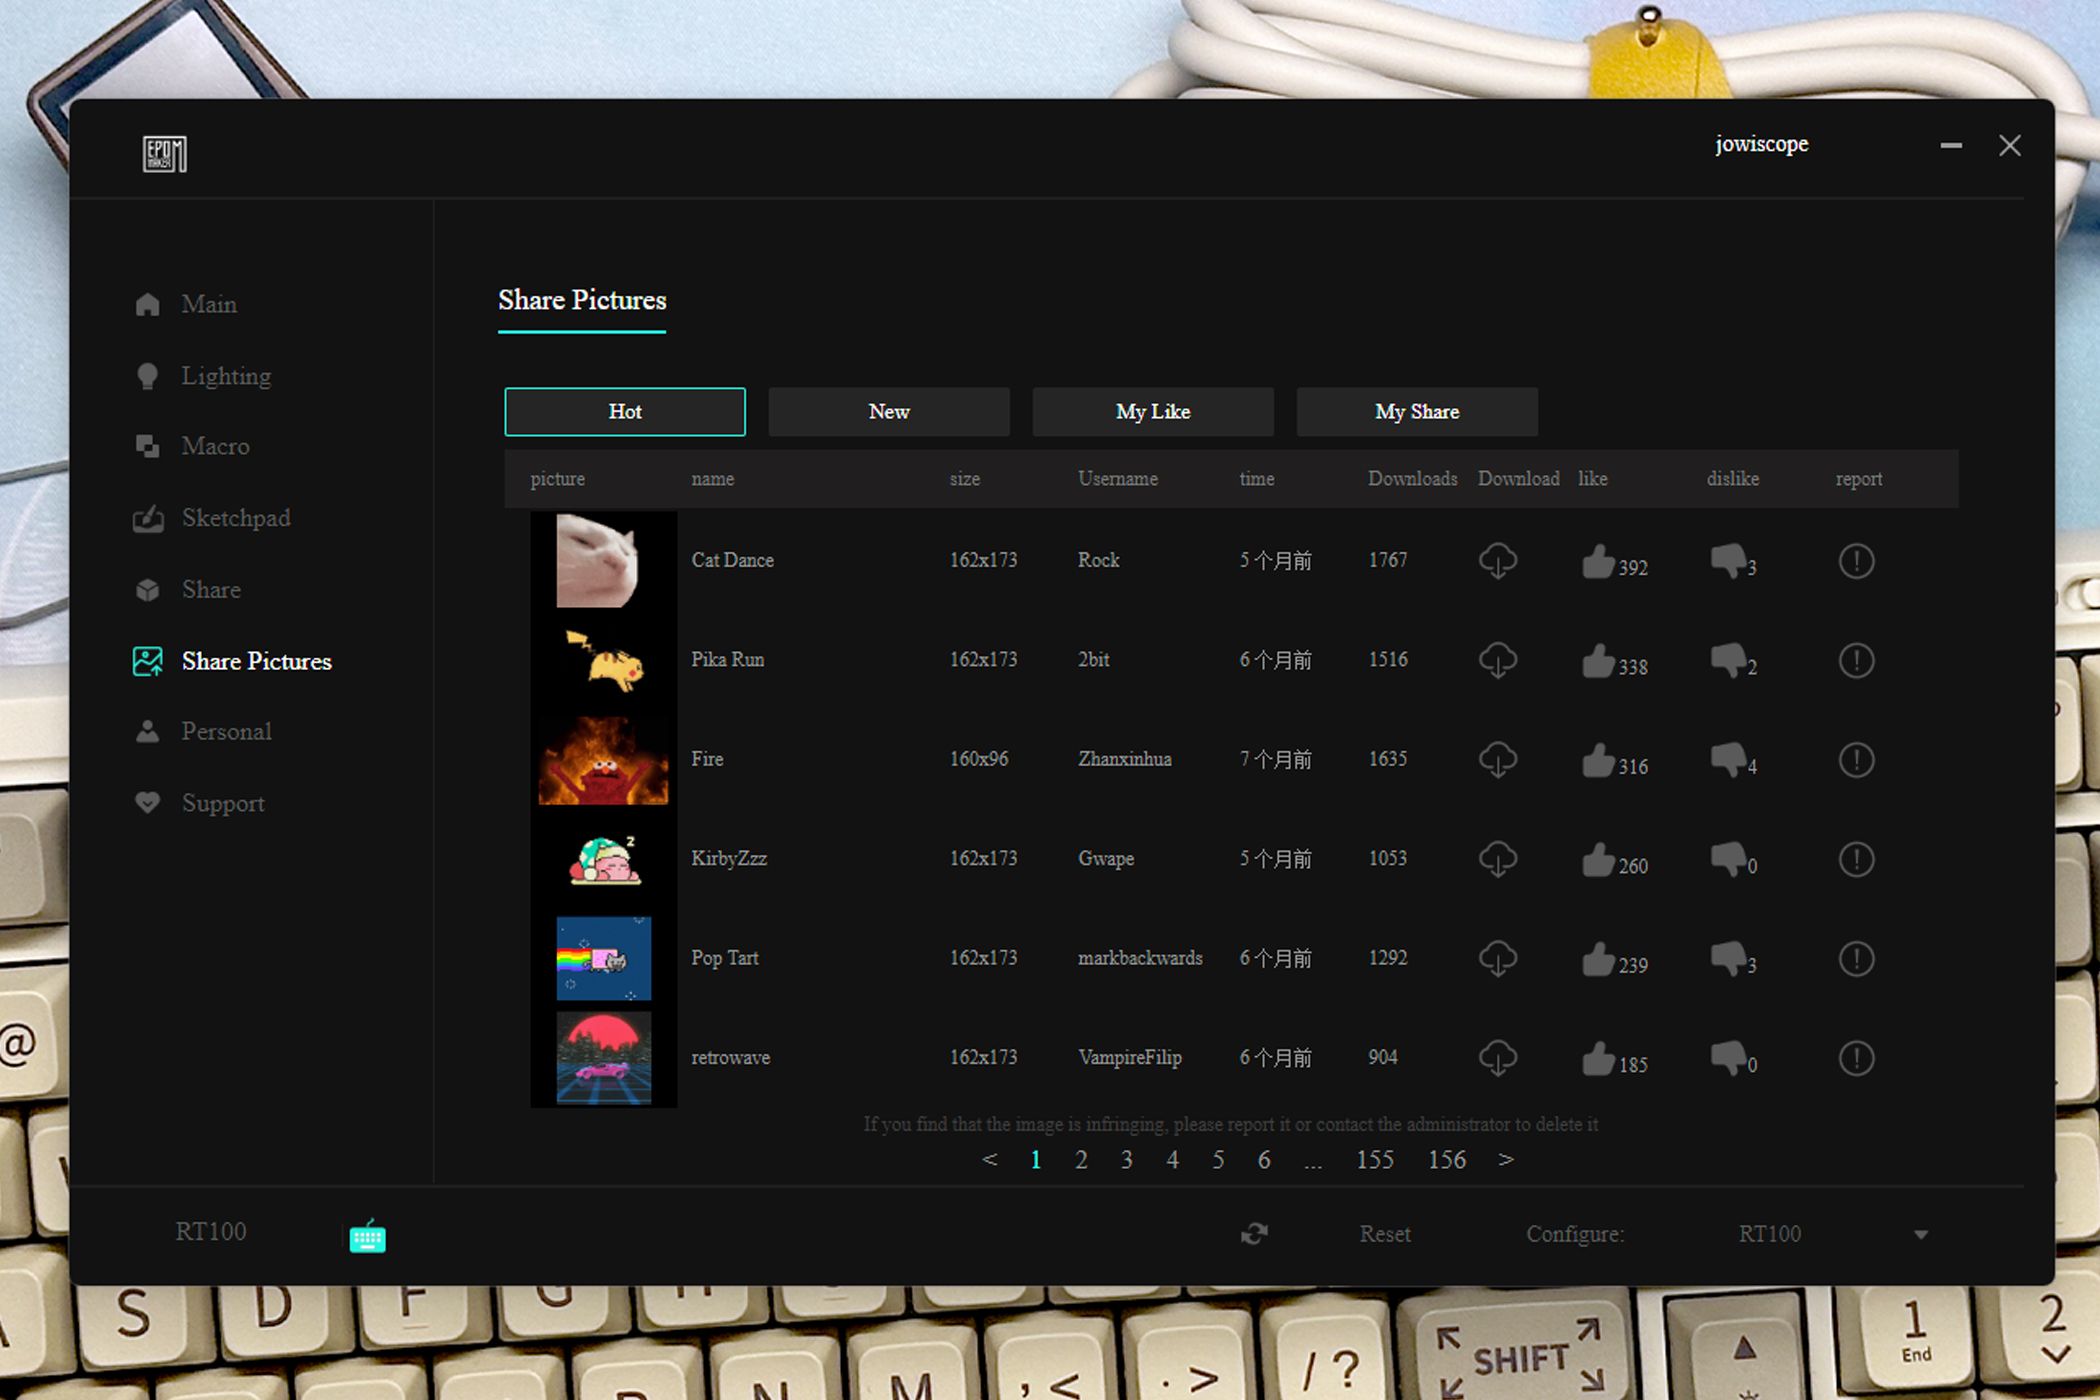Image resolution: width=2100 pixels, height=1400 pixels.
Task: Like the Pika Run picture
Action: click(1597, 661)
